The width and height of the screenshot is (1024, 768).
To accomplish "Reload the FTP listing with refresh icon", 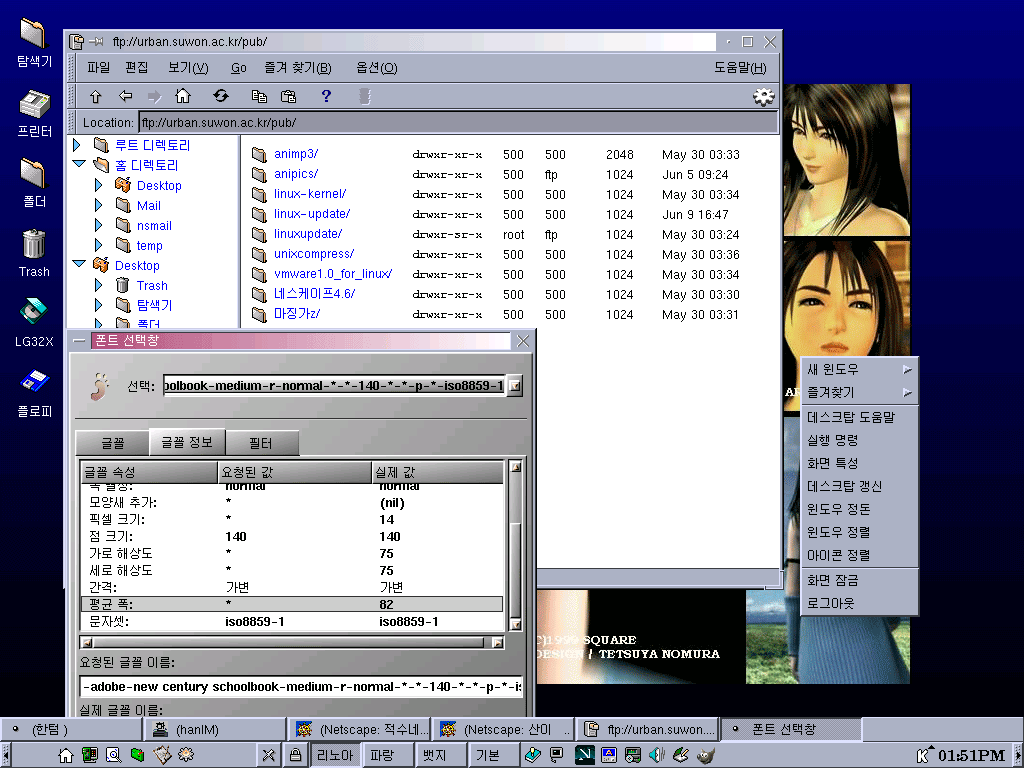I will pos(221,97).
